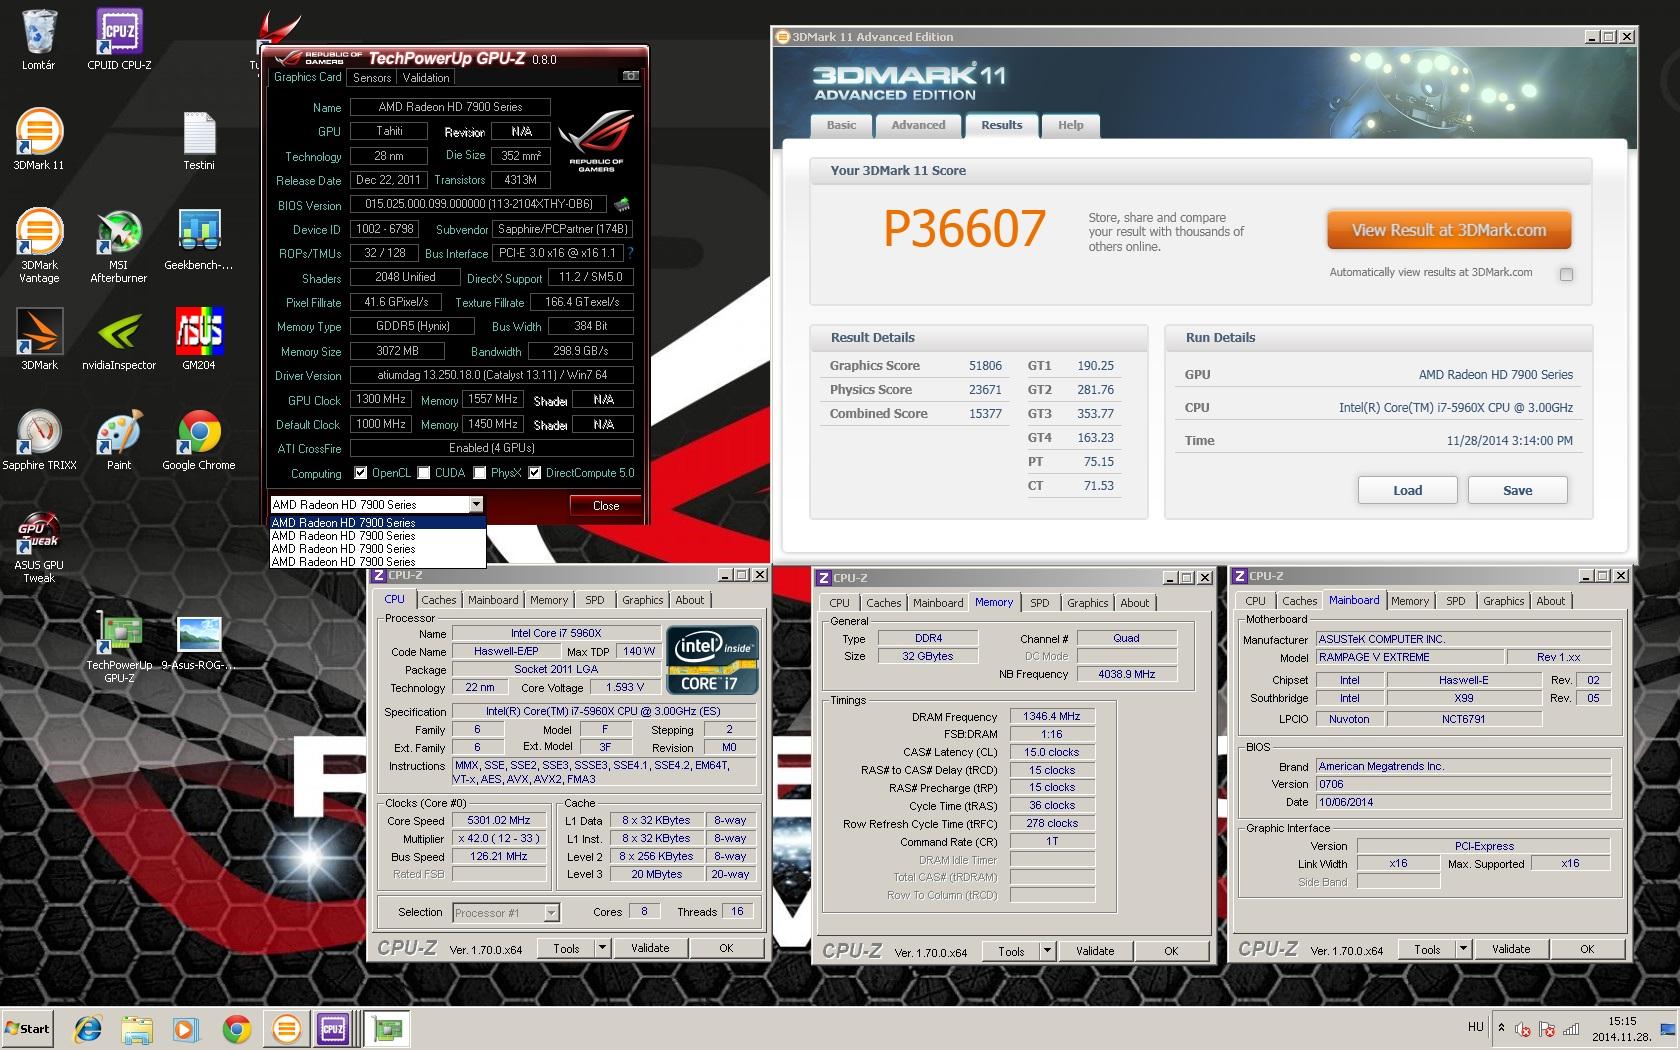This screenshot has width=1680, height=1050.
Task: Open the Windows Start menu
Action: click(x=27, y=1028)
